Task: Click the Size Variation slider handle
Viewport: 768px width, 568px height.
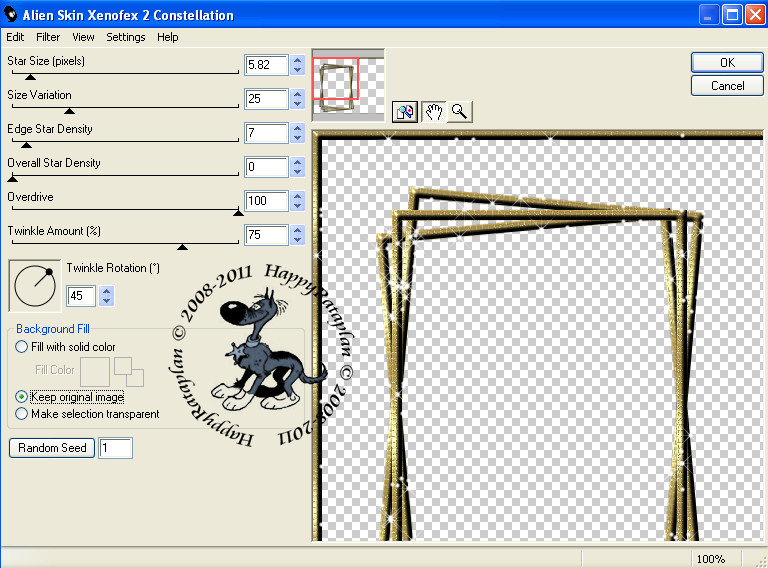Action: click(x=70, y=111)
